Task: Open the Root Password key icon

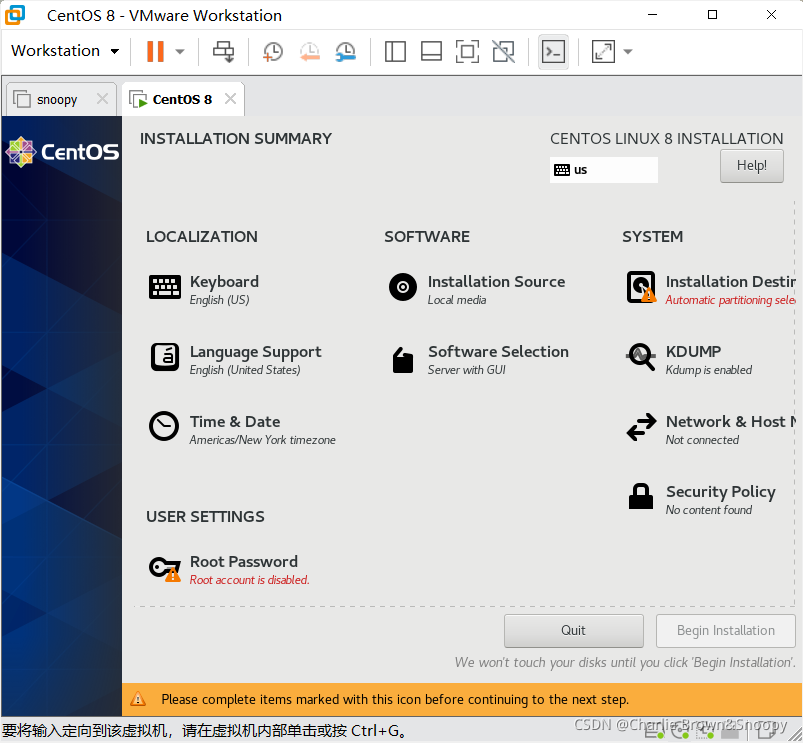Action: 165,569
